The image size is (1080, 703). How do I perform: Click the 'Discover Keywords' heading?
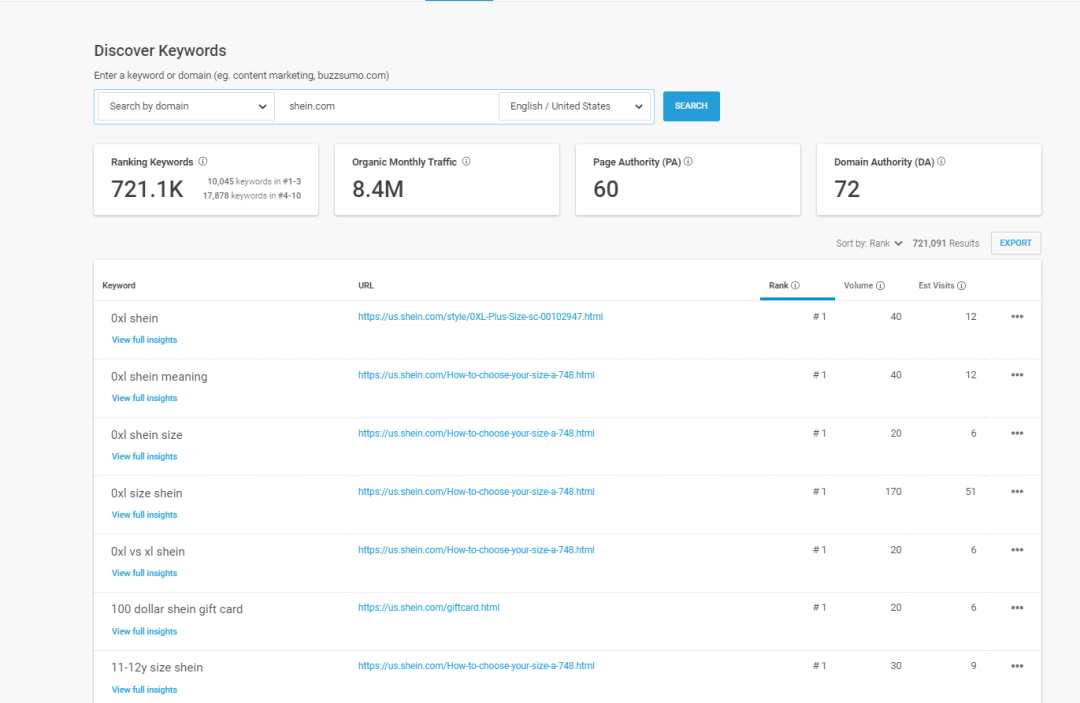point(160,51)
